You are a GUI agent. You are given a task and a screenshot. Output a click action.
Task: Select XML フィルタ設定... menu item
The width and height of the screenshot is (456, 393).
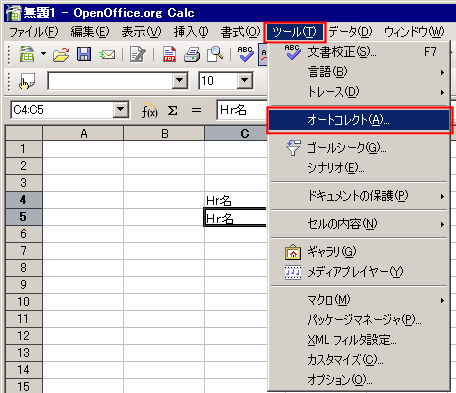tap(359, 340)
